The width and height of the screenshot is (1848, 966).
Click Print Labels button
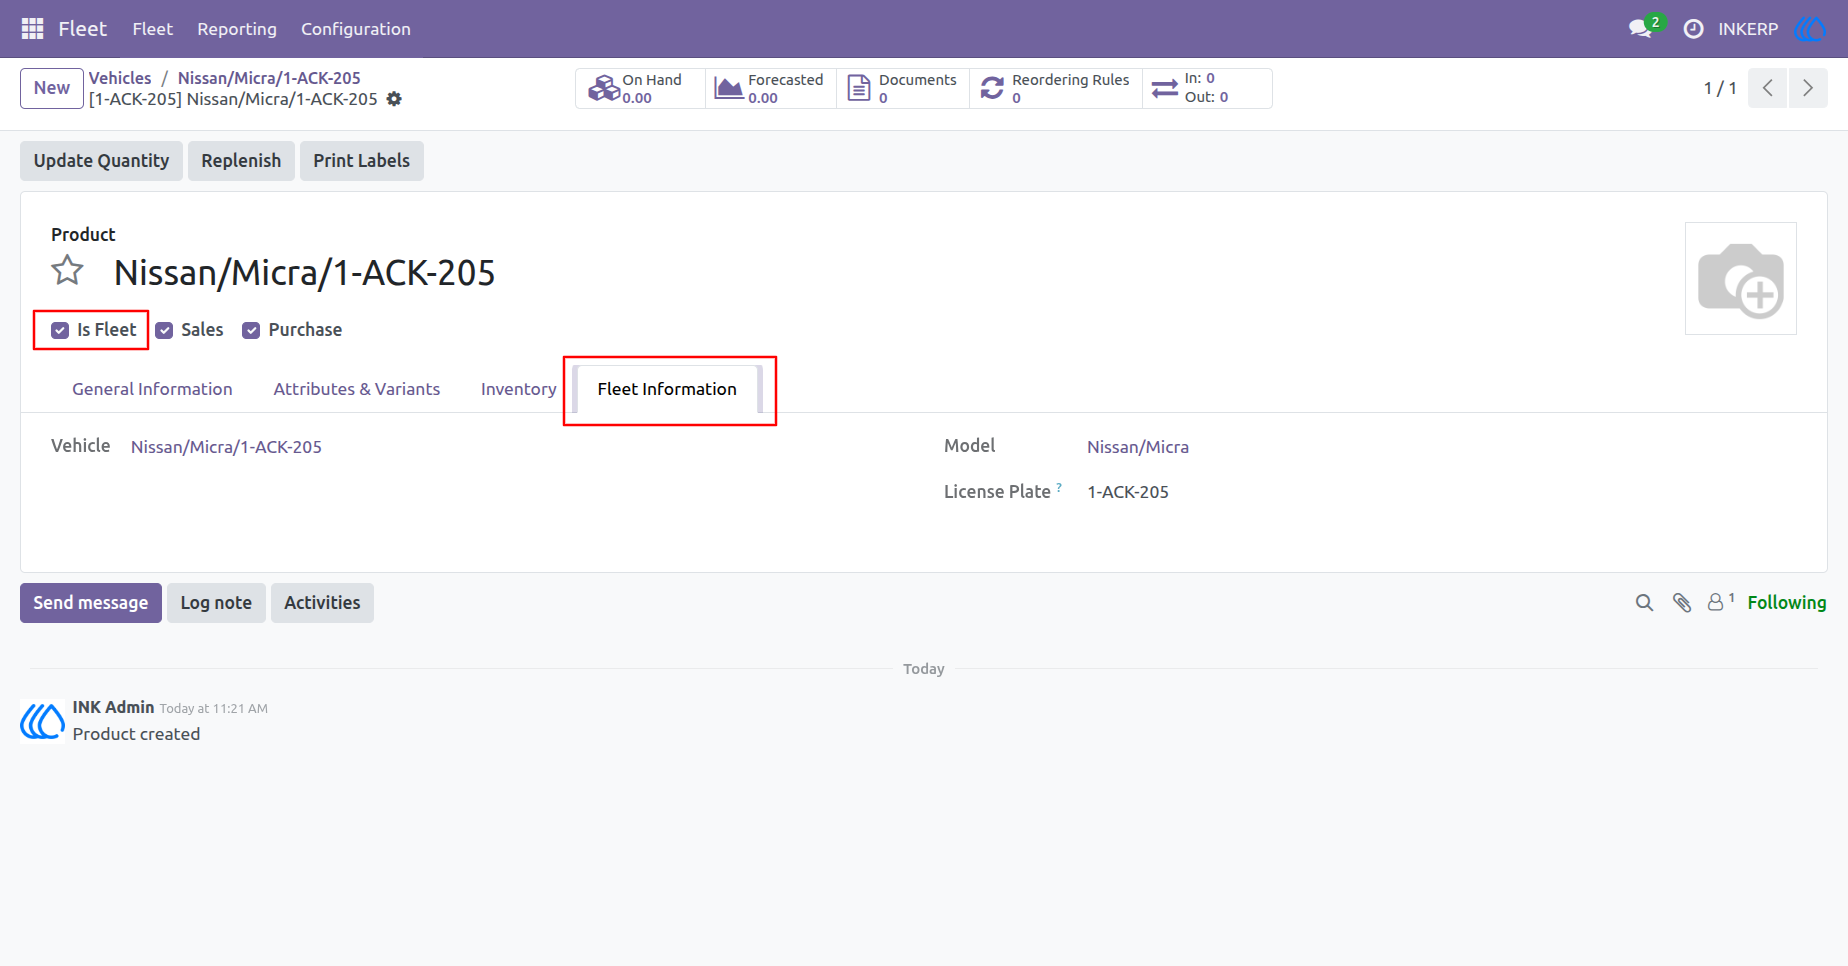click(x=362, y=161)
